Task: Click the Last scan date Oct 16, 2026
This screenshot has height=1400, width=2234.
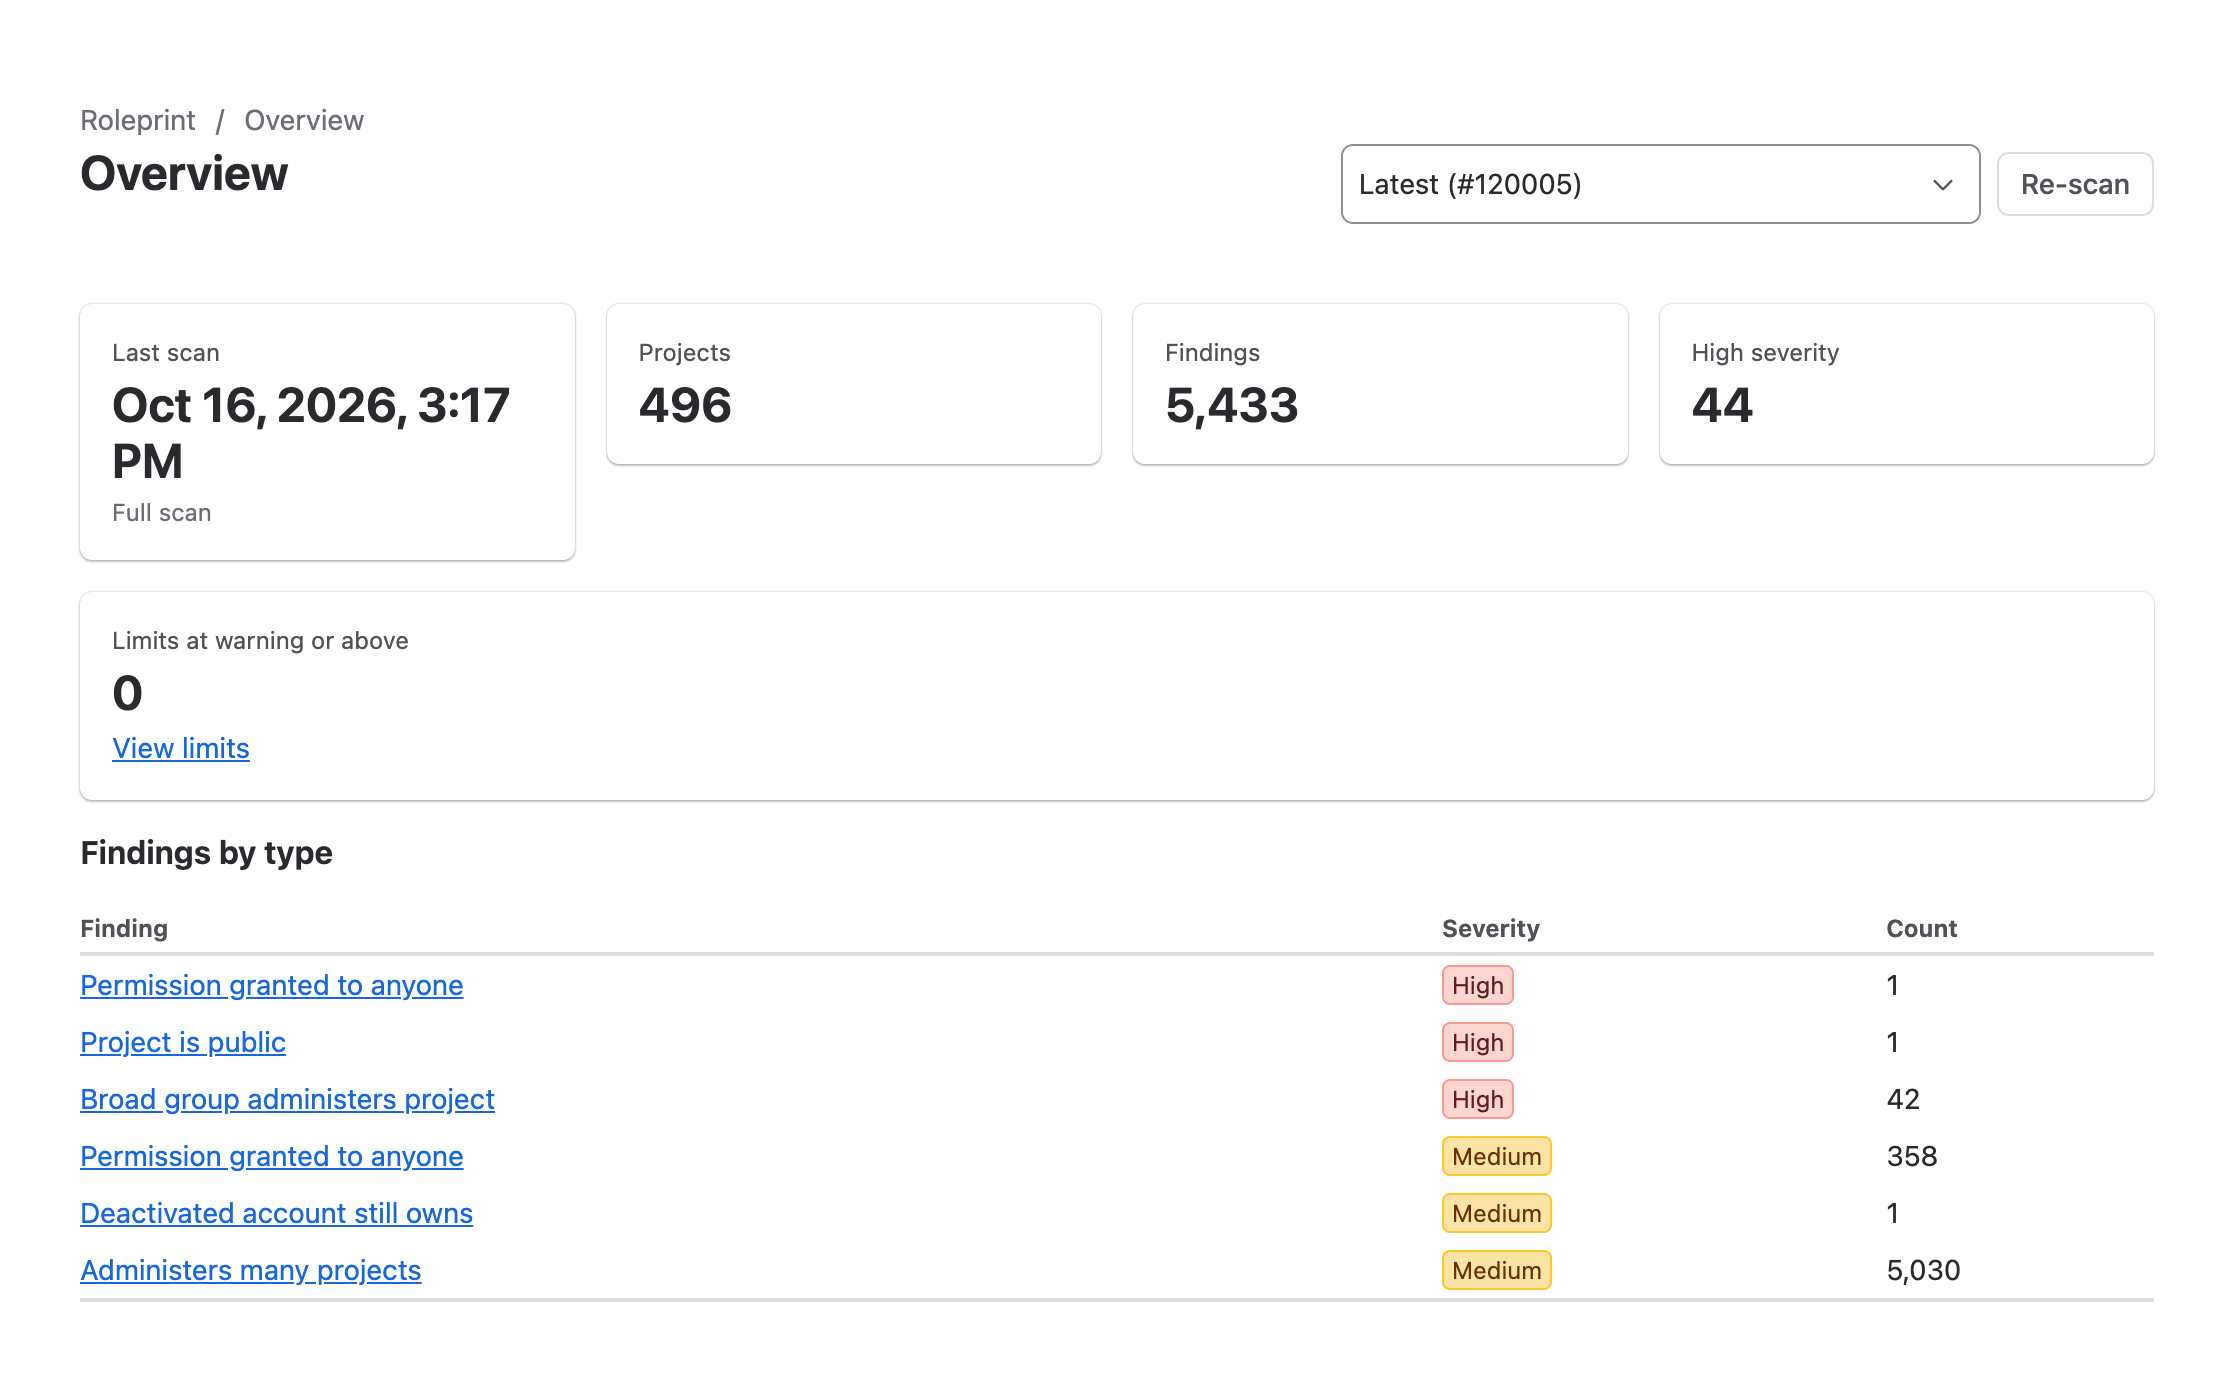Action: pyautogui.click(x=311, y=433)
